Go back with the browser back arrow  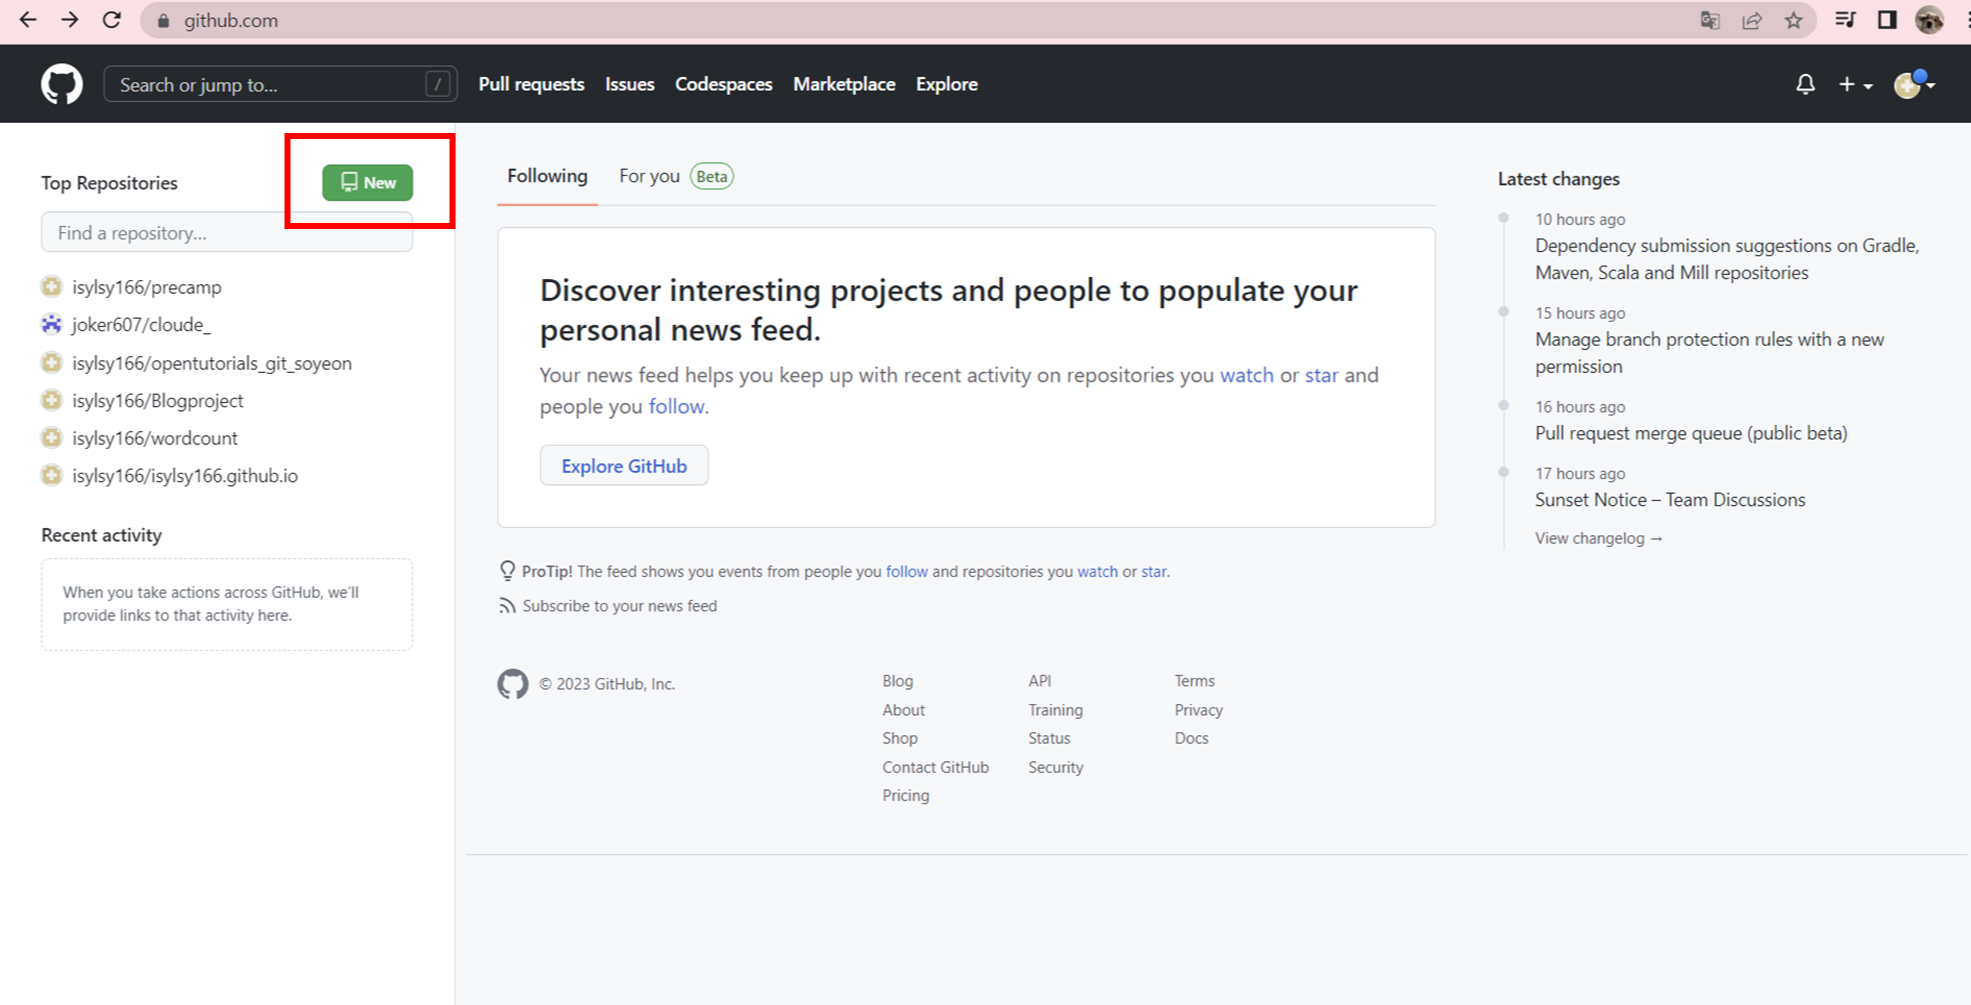coord(28,20)
